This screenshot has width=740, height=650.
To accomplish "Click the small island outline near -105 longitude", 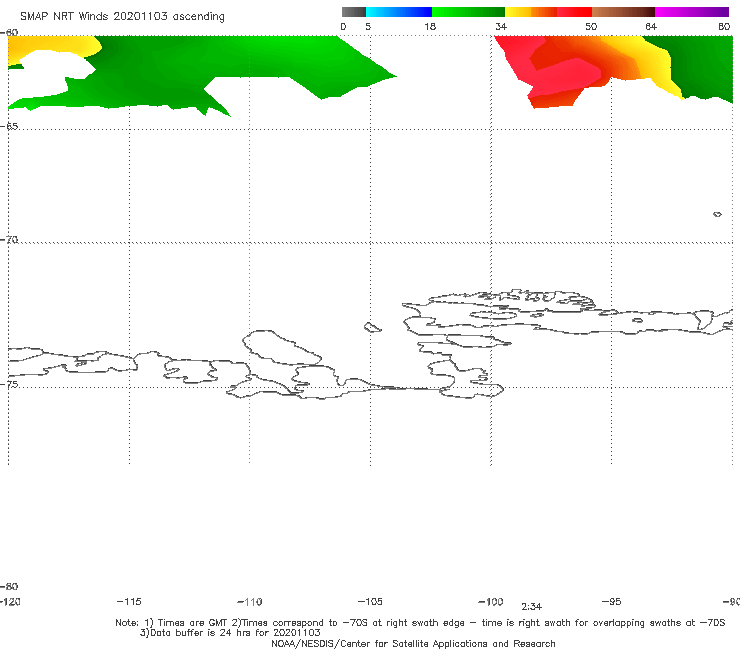I will (x=372, y=327).
